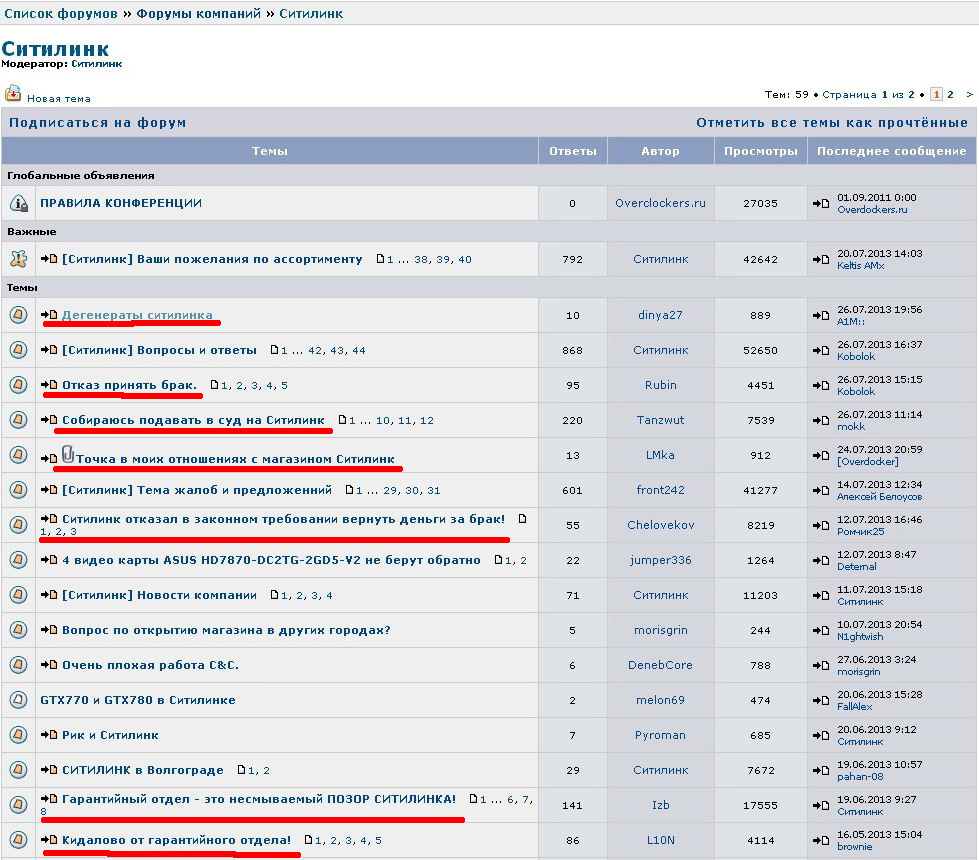Image resolution: width=979 pixels, height=860 pixels.
Task: Open latest post icon dated 26.07.2013 16:37
Action: (821, 350)
